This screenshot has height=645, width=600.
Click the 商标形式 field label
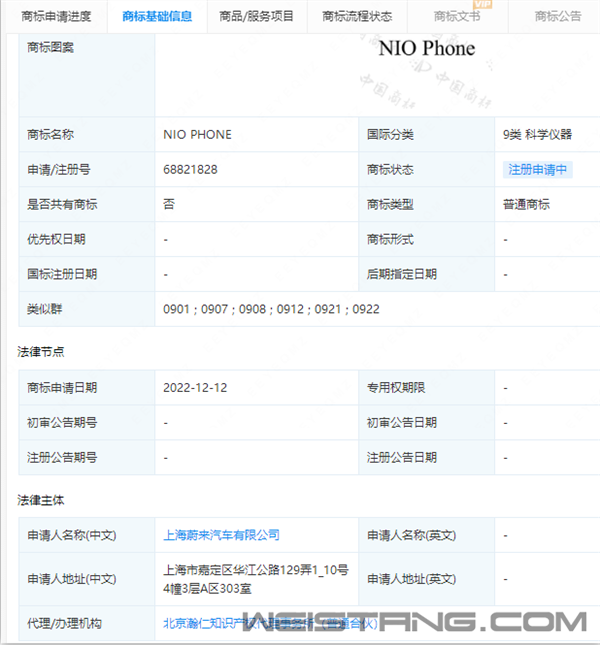(390, 239)
